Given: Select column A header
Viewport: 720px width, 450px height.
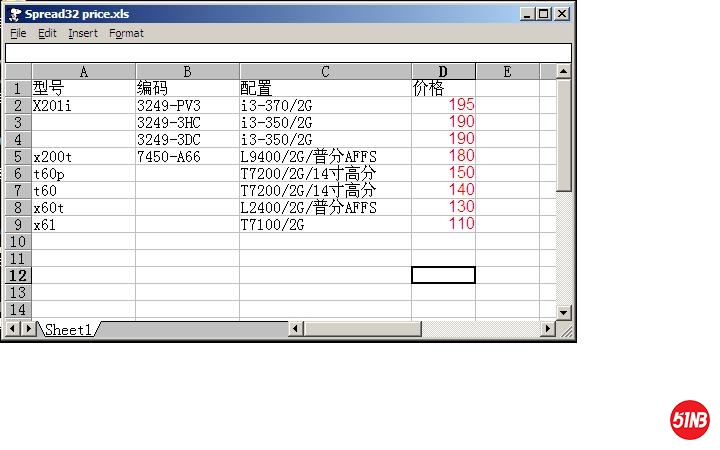Looking at the screenshot, I should [x=83, y=72].
